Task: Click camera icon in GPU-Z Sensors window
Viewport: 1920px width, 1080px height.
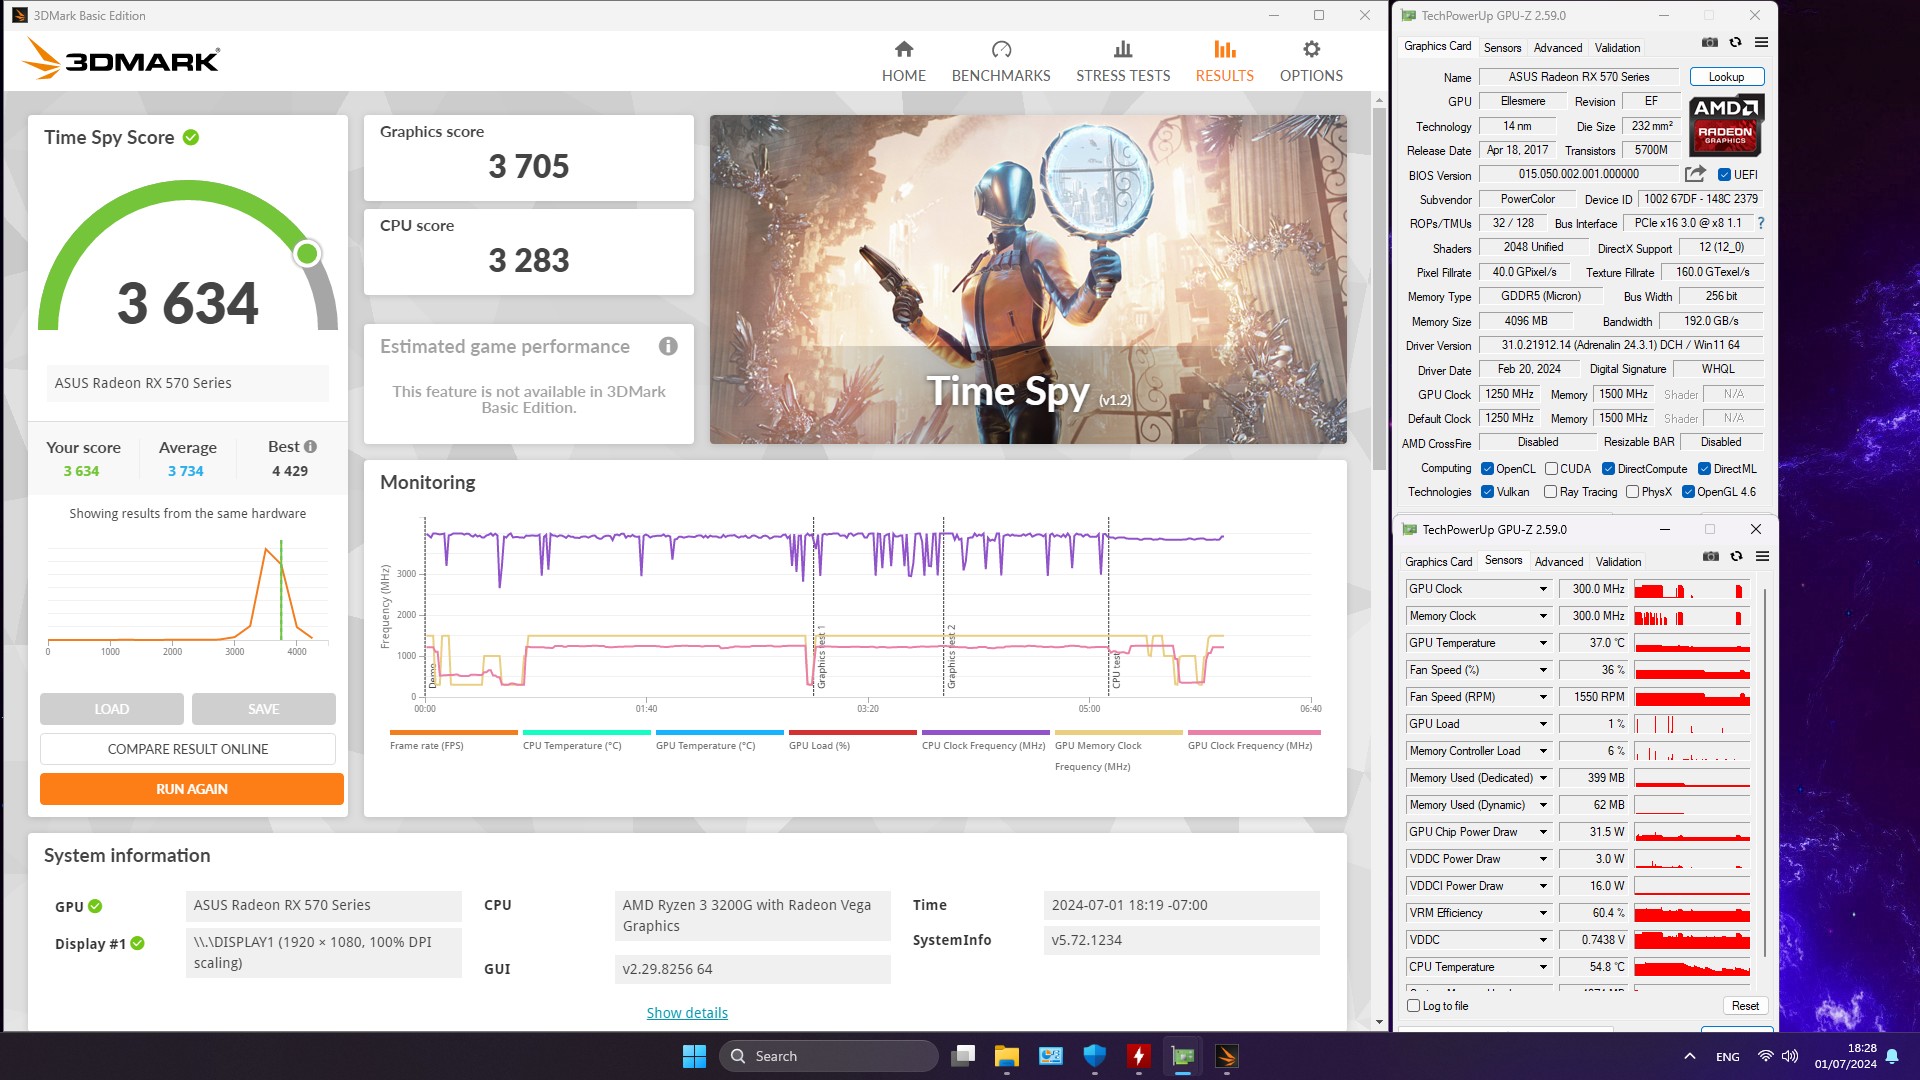Action: coord(1711,557)
